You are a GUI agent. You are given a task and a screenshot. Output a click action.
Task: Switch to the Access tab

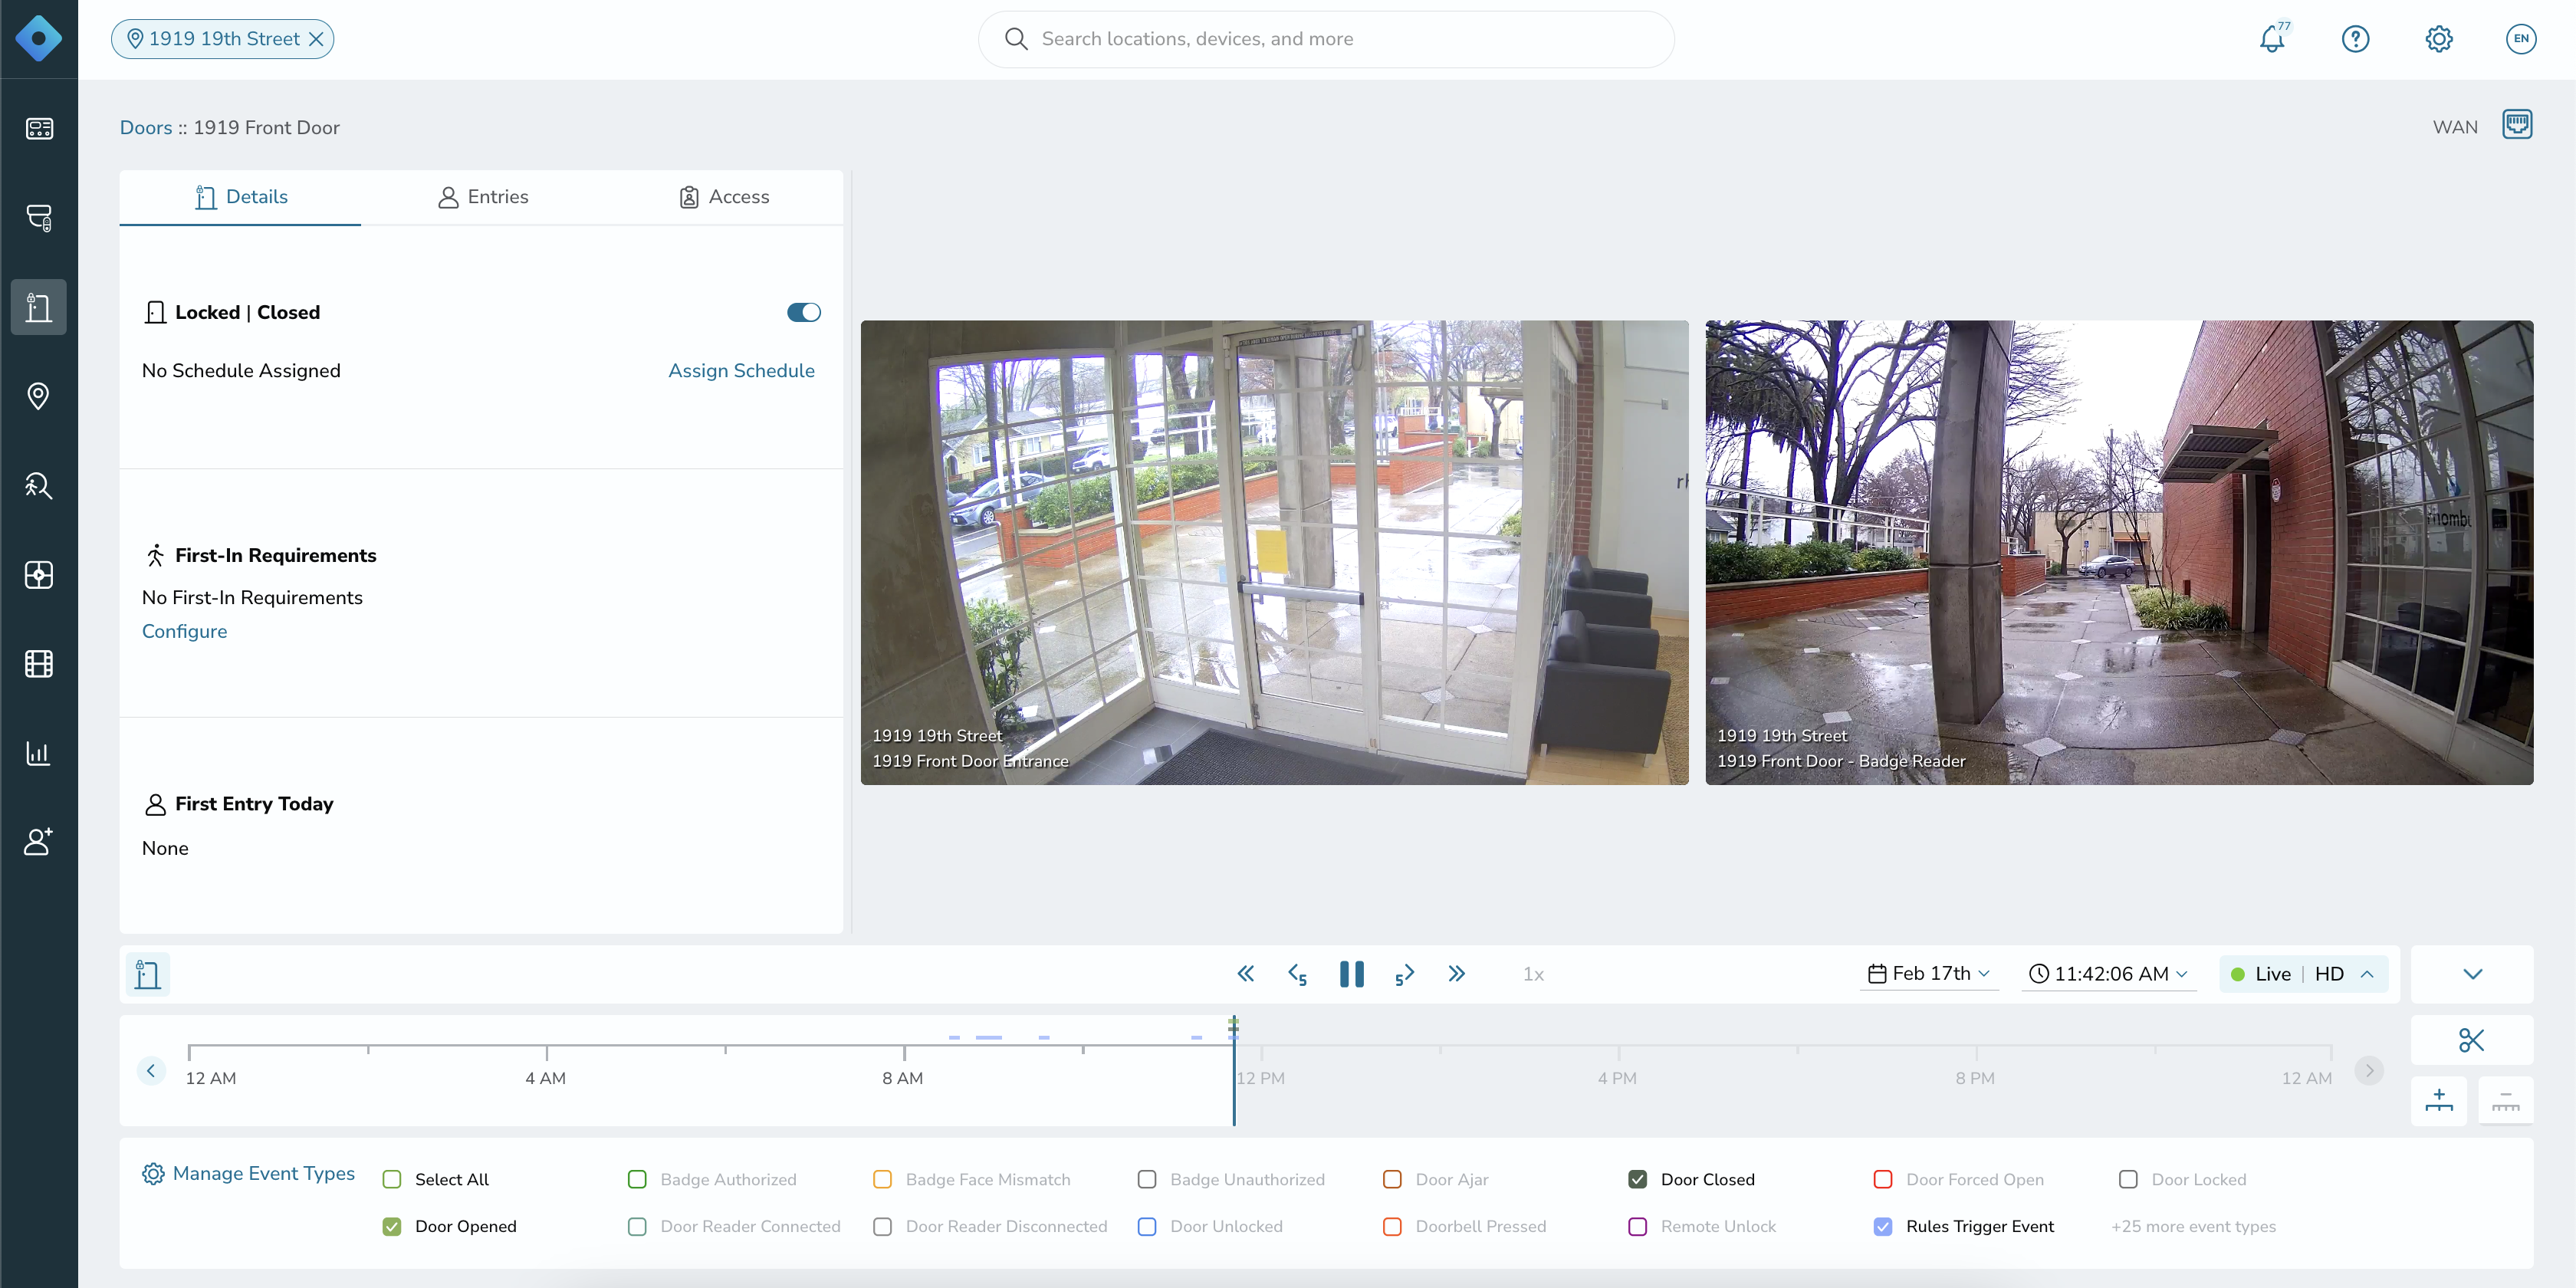point(724,197)
